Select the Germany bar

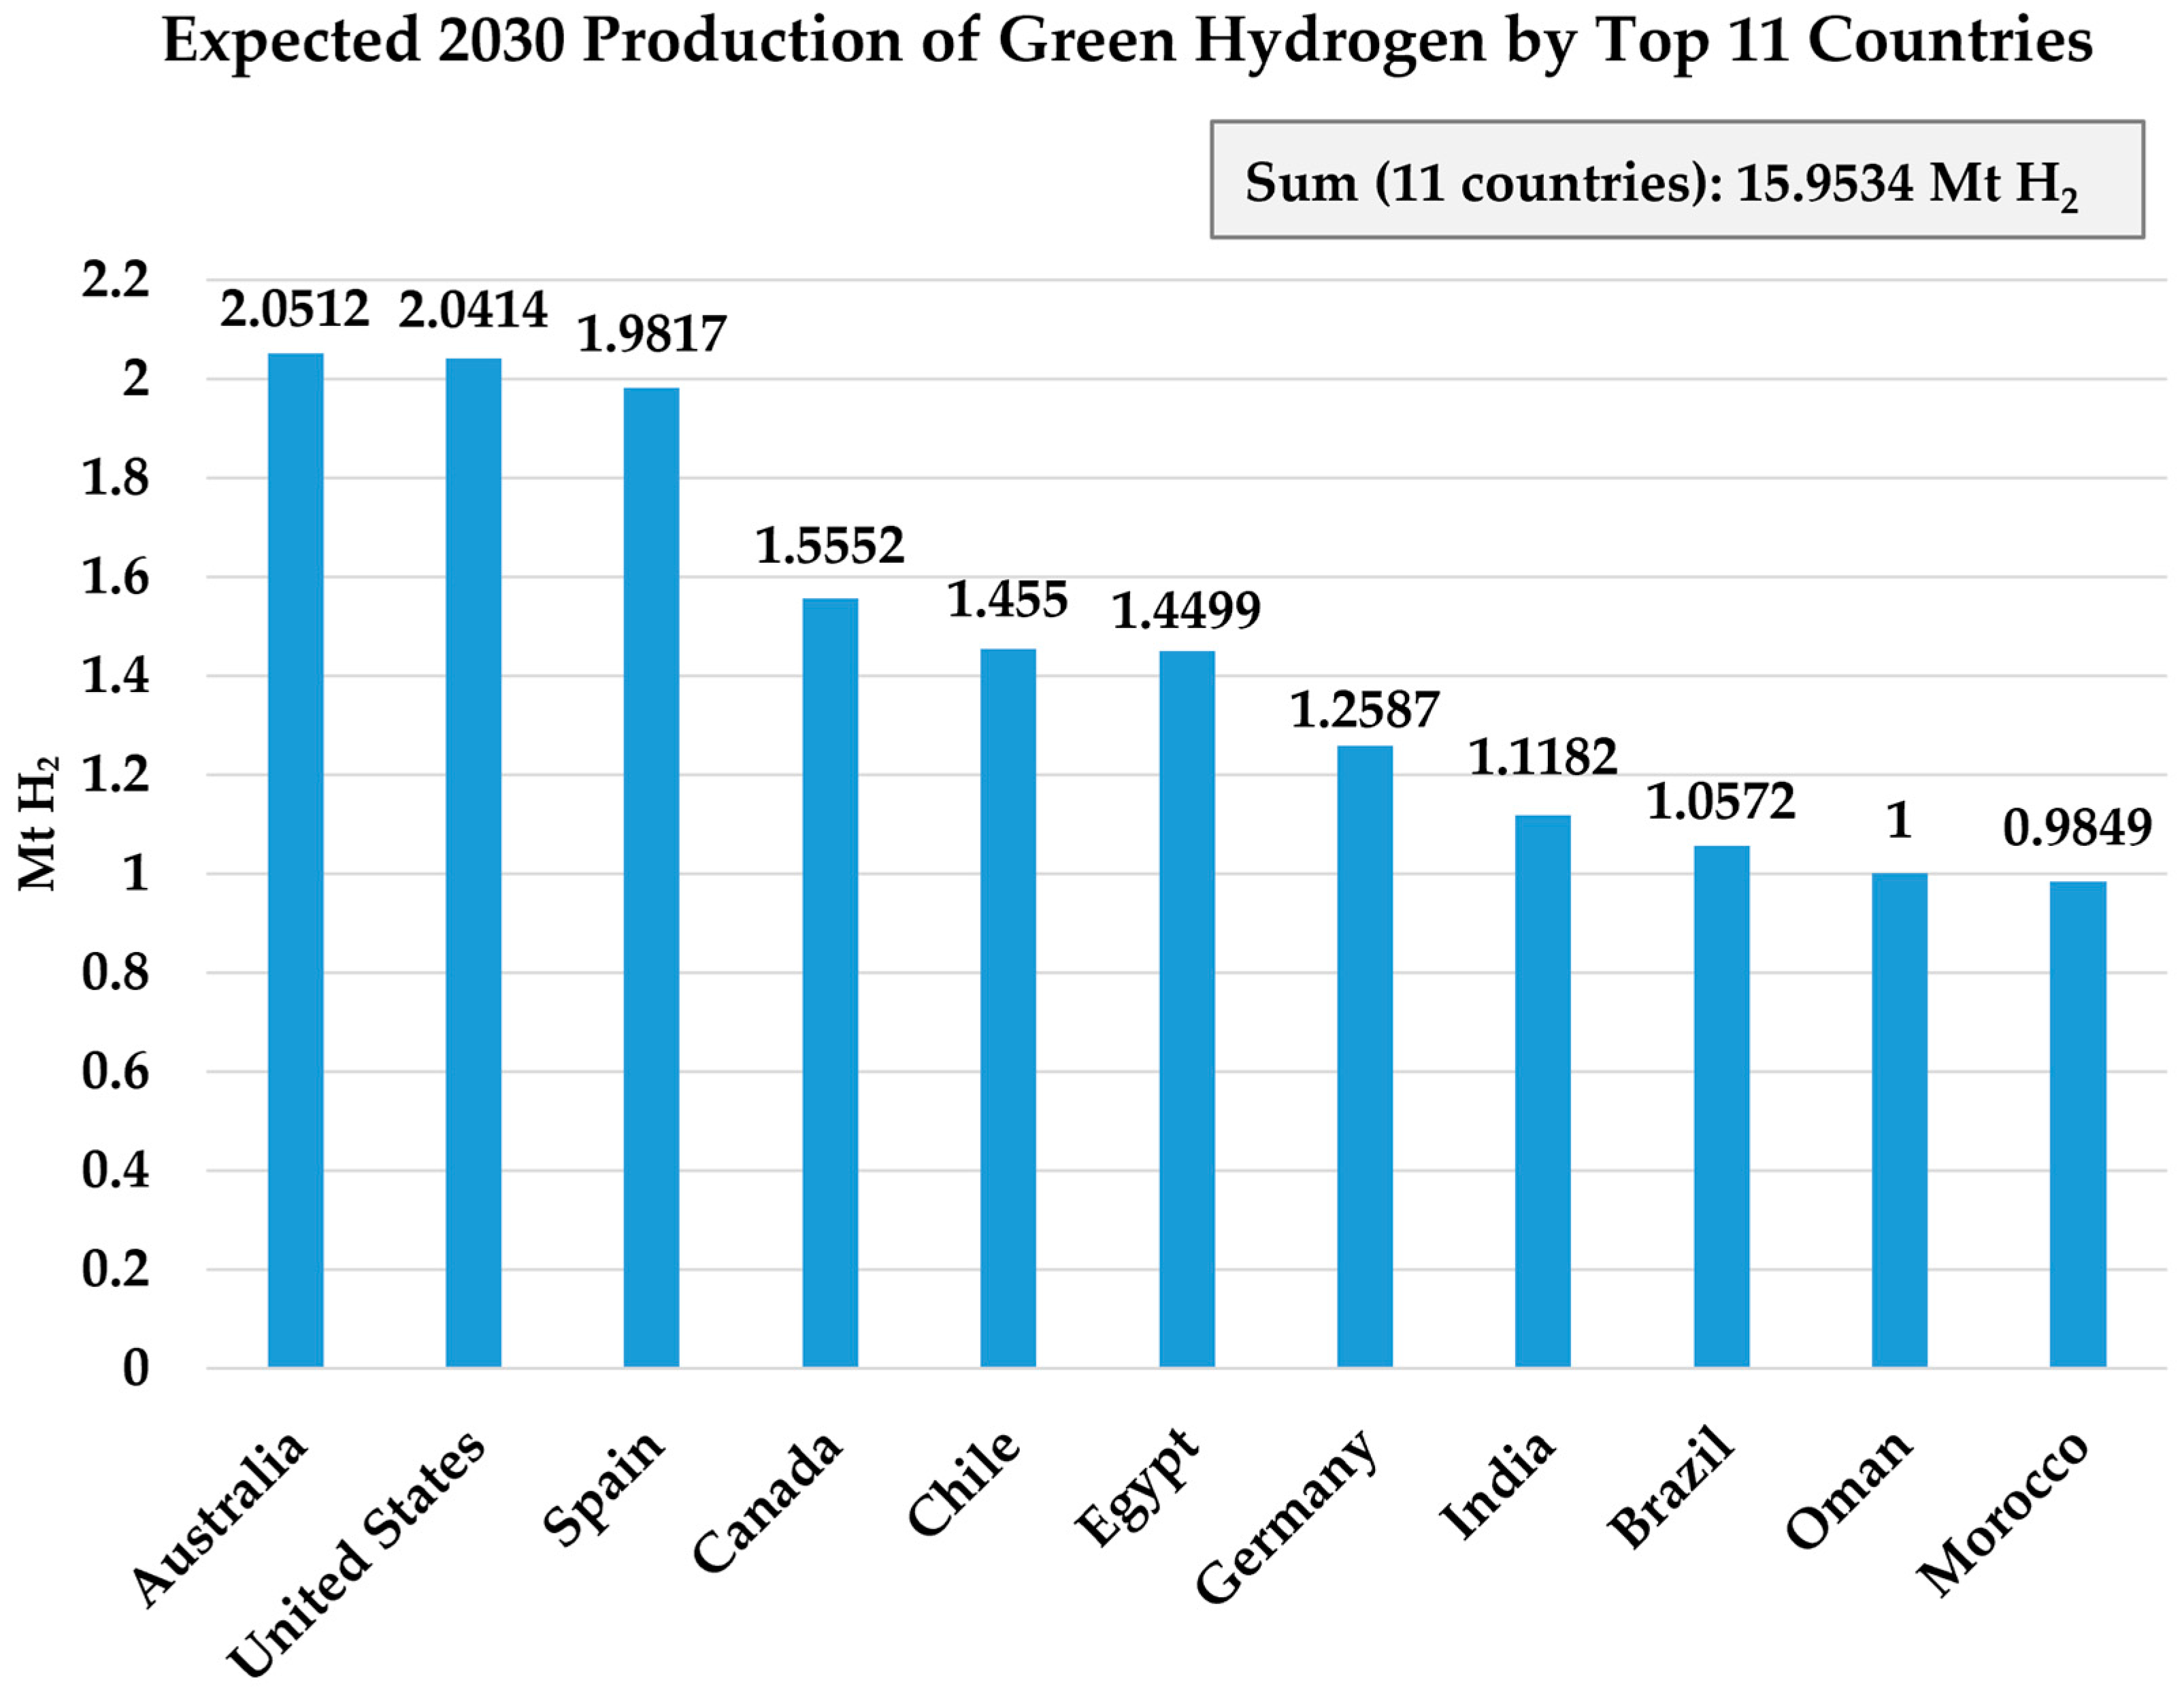(x=1365, y=1056)
